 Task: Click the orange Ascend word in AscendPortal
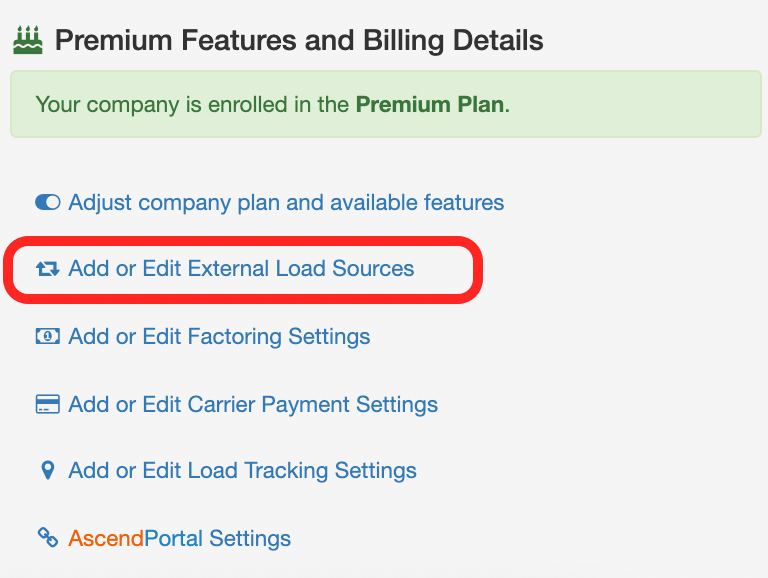tap(106, 538)
